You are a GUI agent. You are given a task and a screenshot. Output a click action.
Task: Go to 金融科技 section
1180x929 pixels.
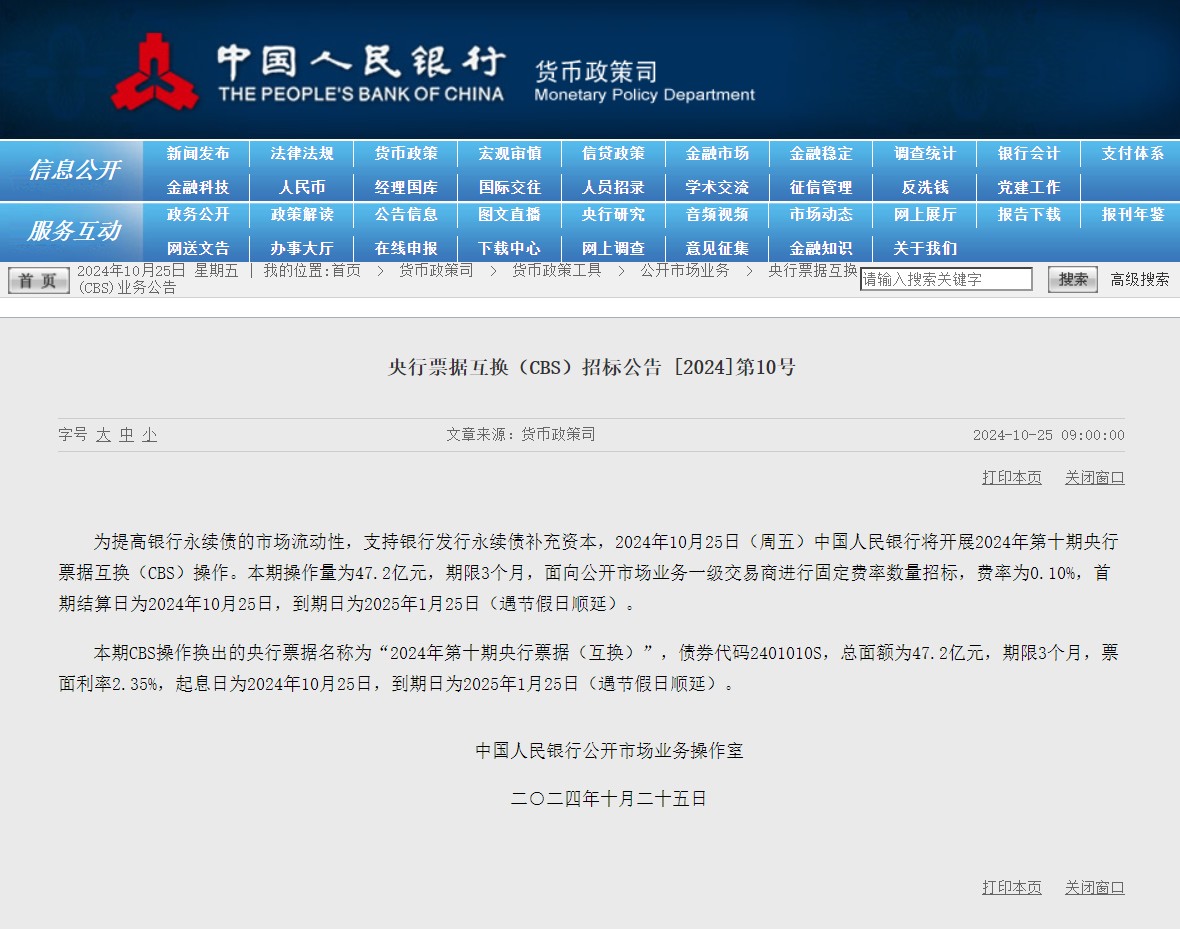198,187
